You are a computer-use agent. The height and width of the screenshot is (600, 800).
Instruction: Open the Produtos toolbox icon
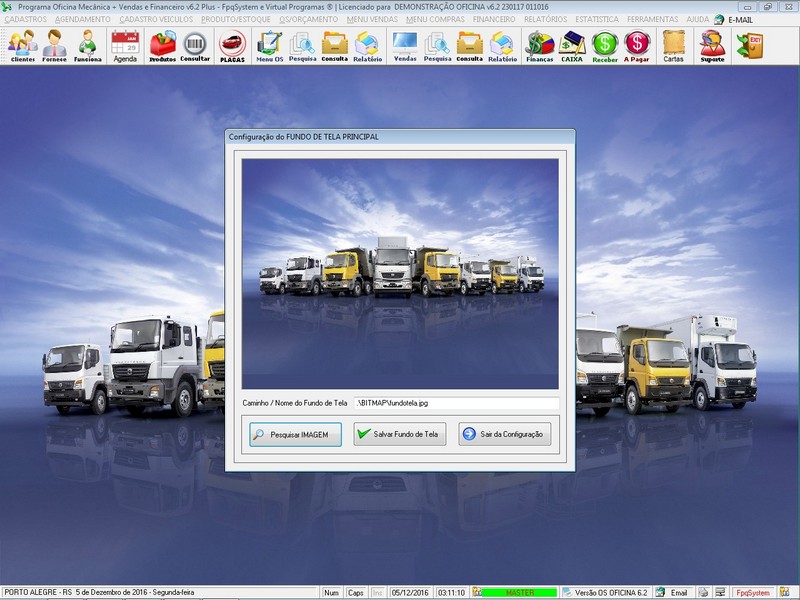tap(163, 45)
